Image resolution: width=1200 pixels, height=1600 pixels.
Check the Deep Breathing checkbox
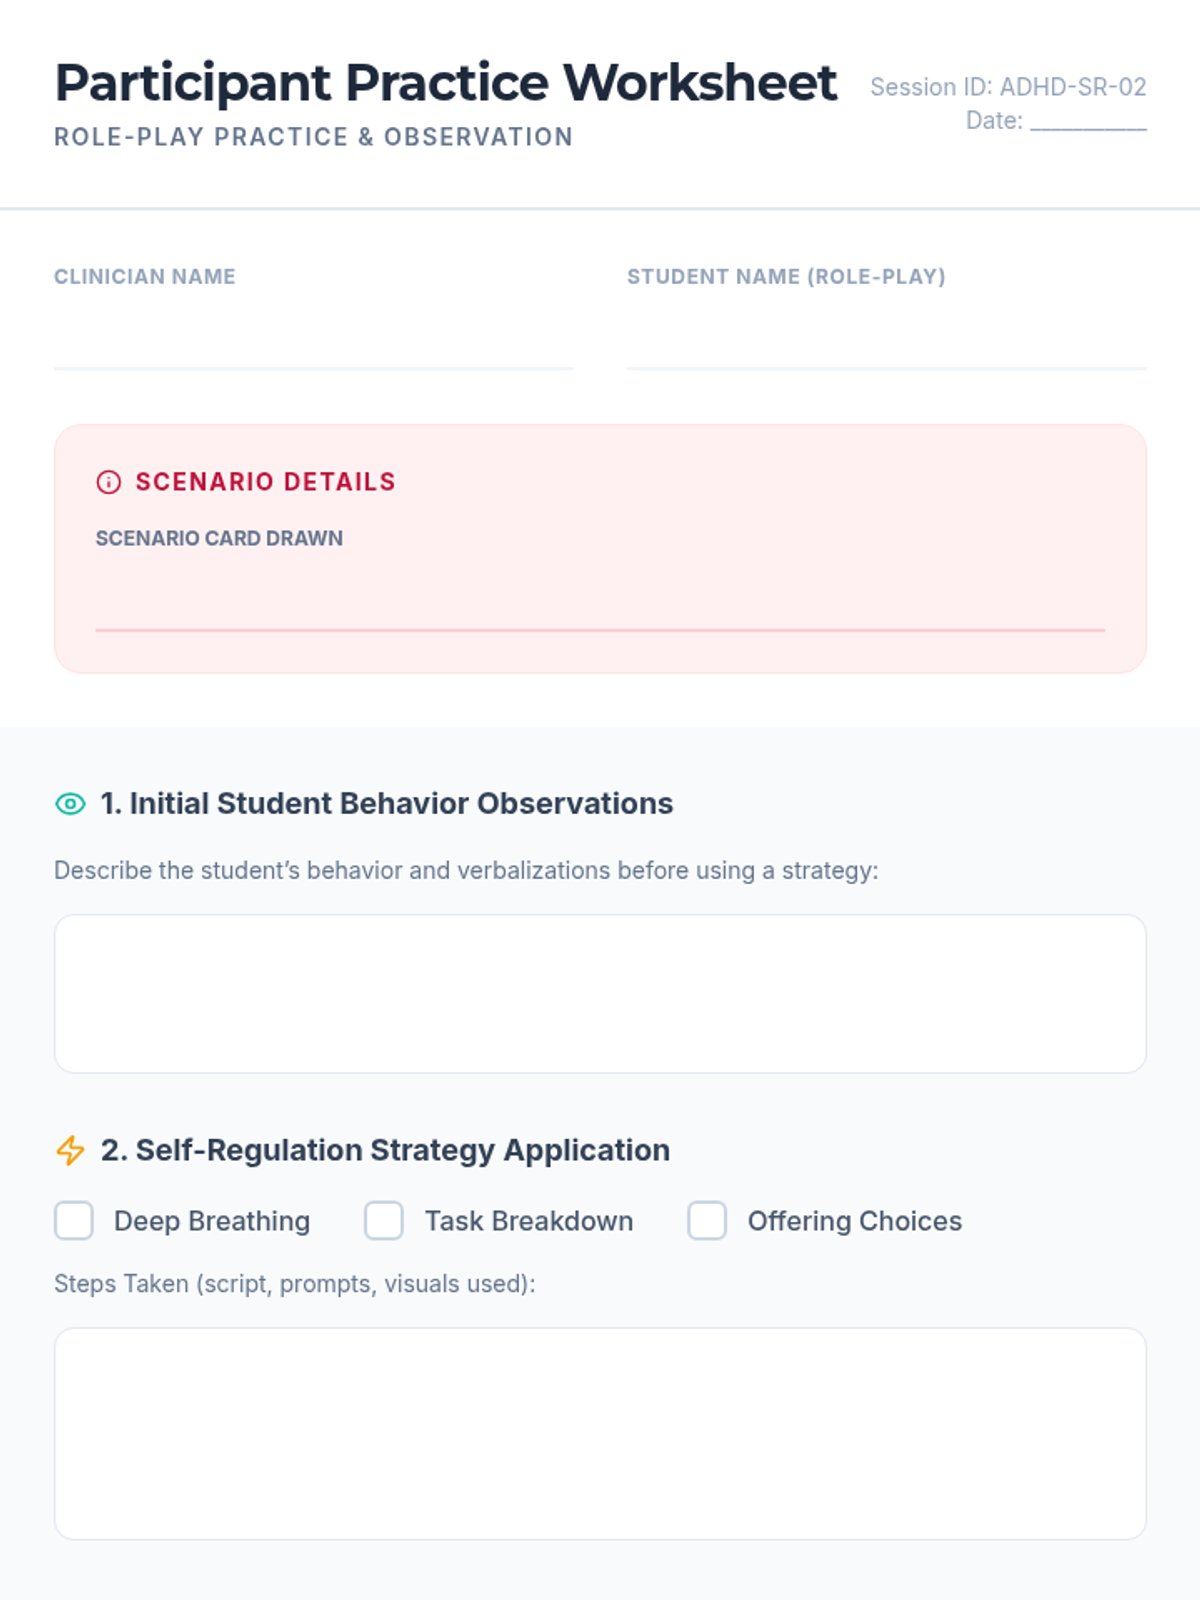pos(74,1221)
